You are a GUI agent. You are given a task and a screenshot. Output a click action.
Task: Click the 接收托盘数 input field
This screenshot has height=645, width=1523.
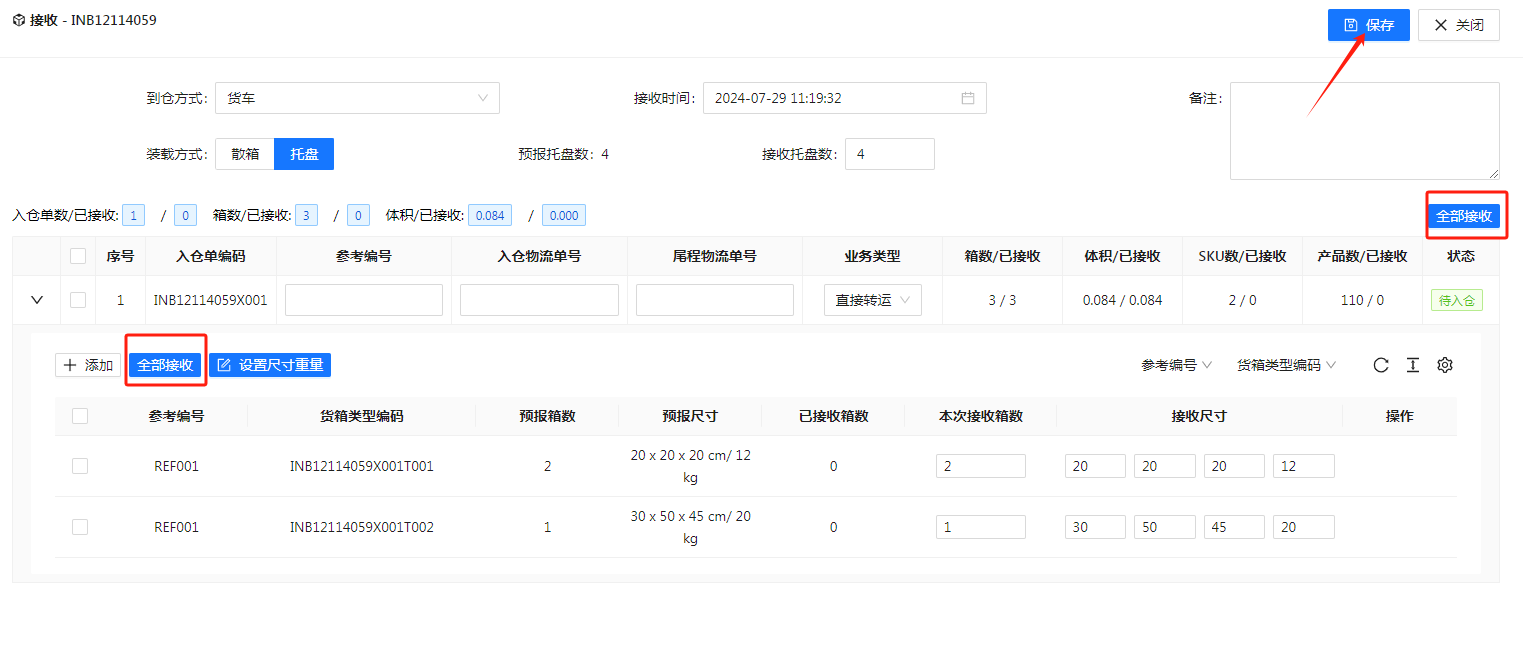890,154
